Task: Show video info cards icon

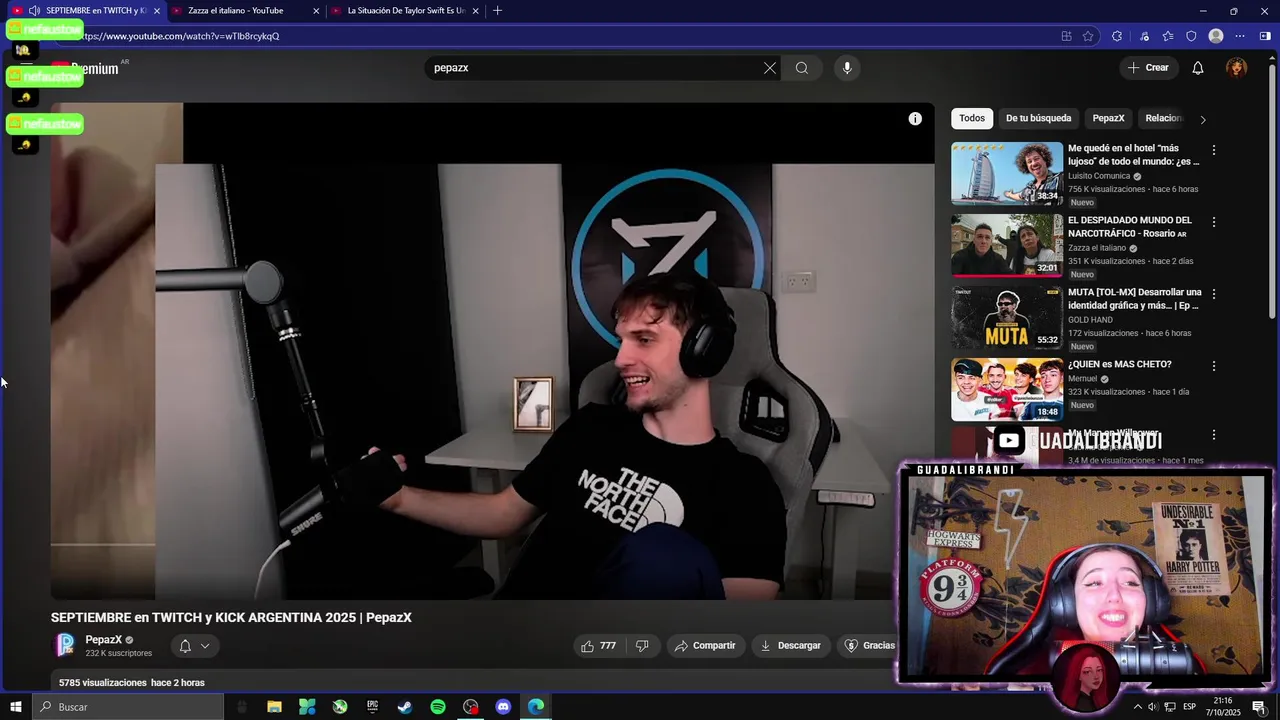Action: 915,119
